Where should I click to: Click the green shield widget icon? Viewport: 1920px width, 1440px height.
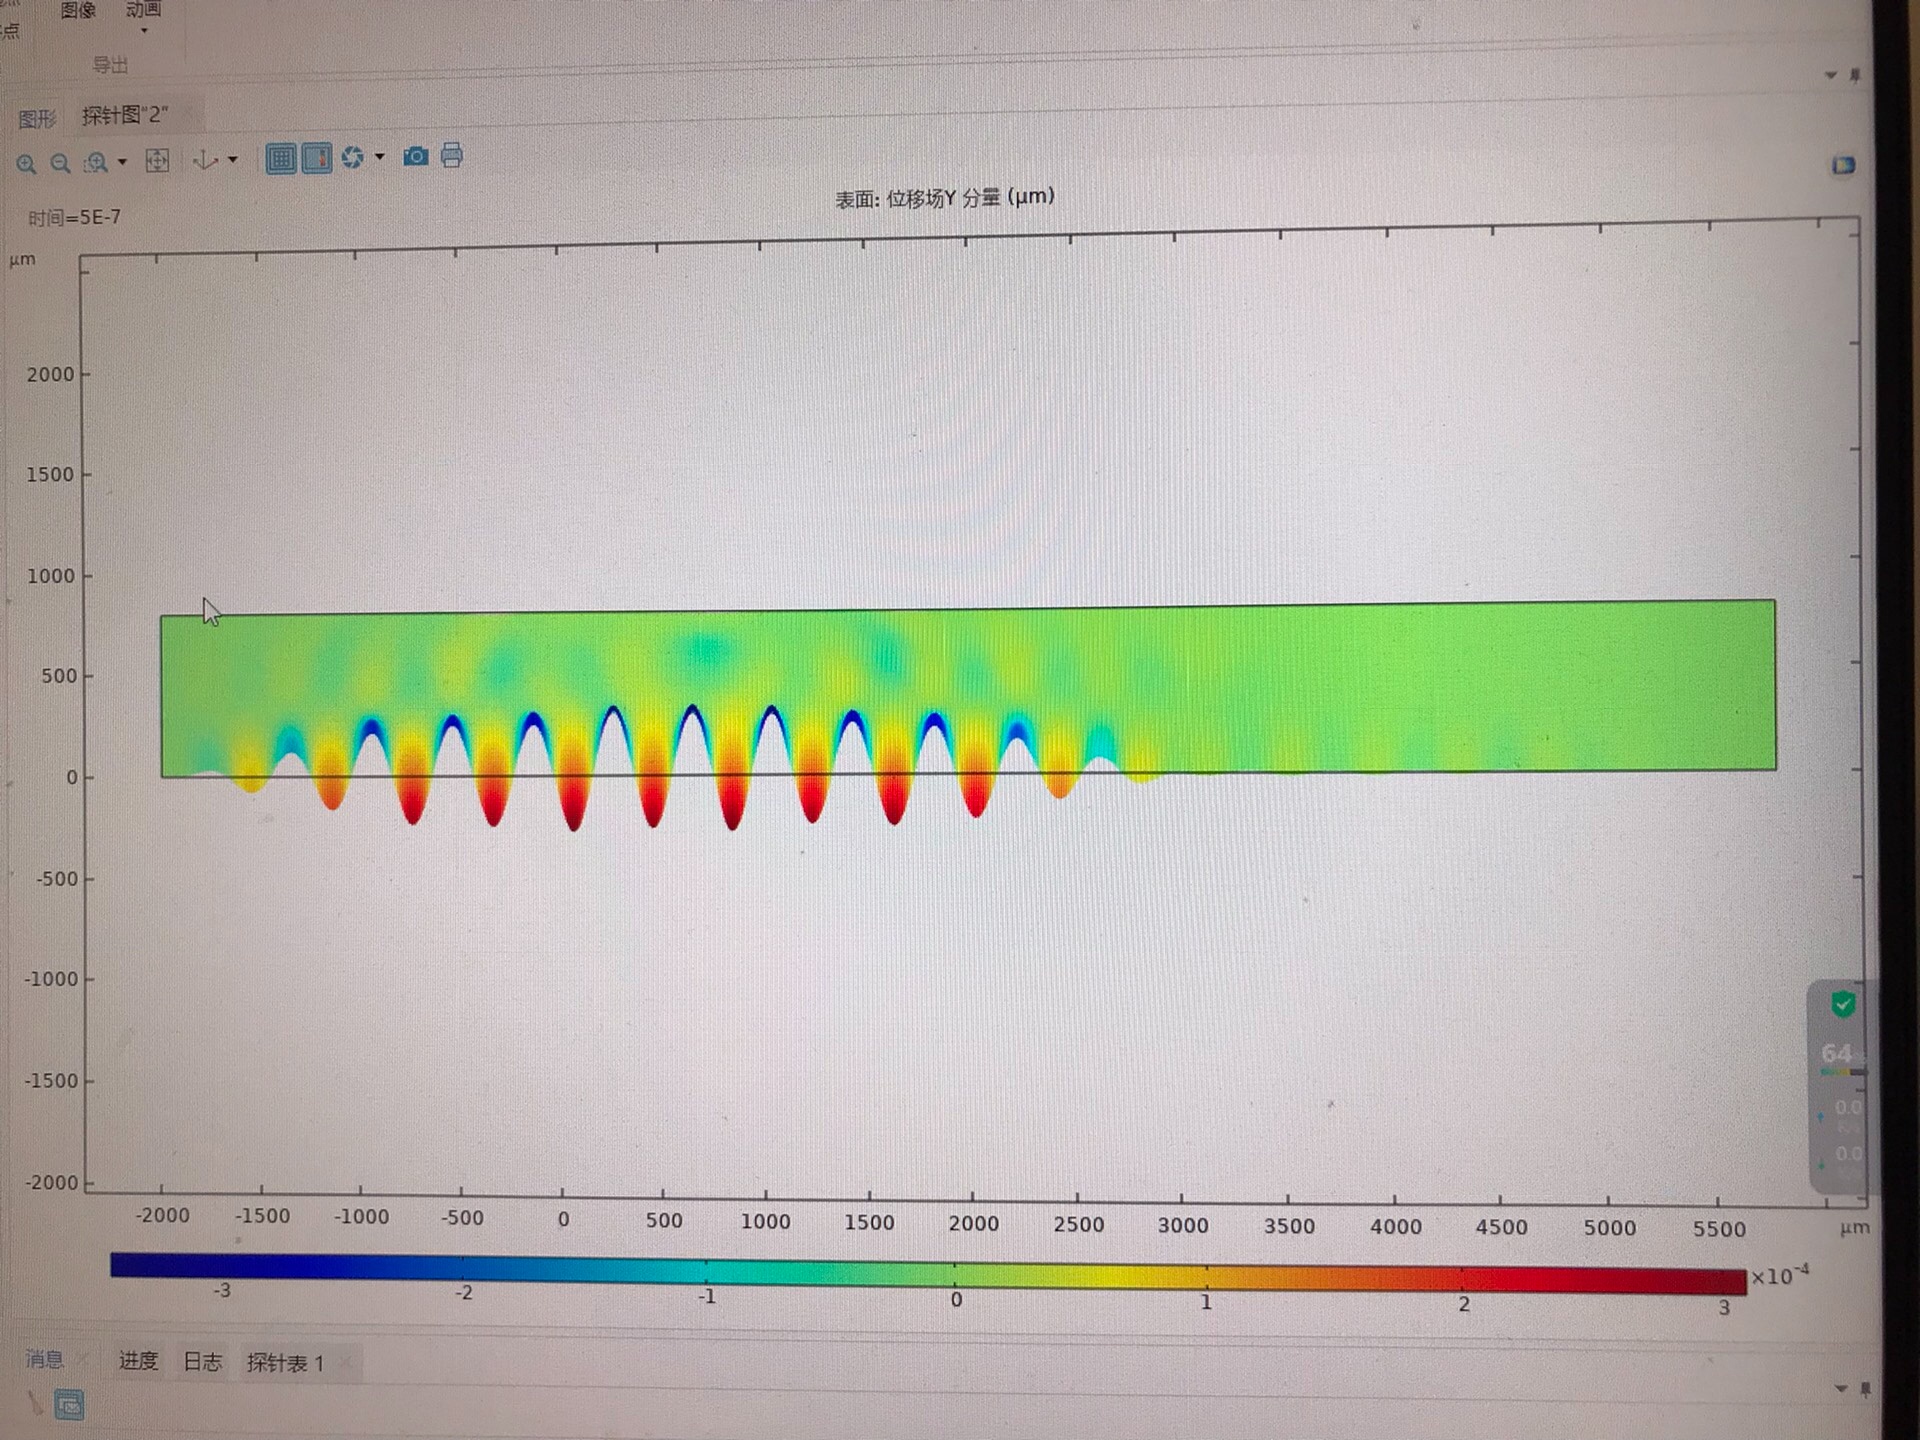[1843, 1004]
